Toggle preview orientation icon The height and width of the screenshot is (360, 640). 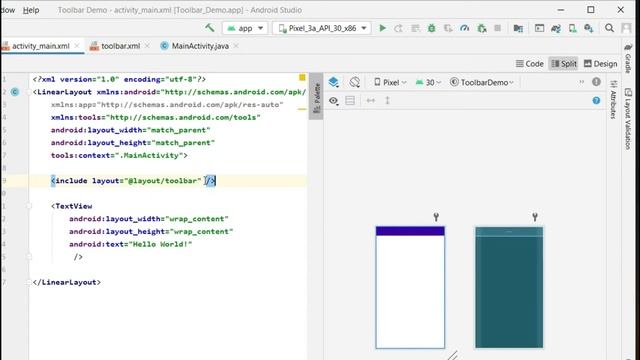[x=354, y=82]
